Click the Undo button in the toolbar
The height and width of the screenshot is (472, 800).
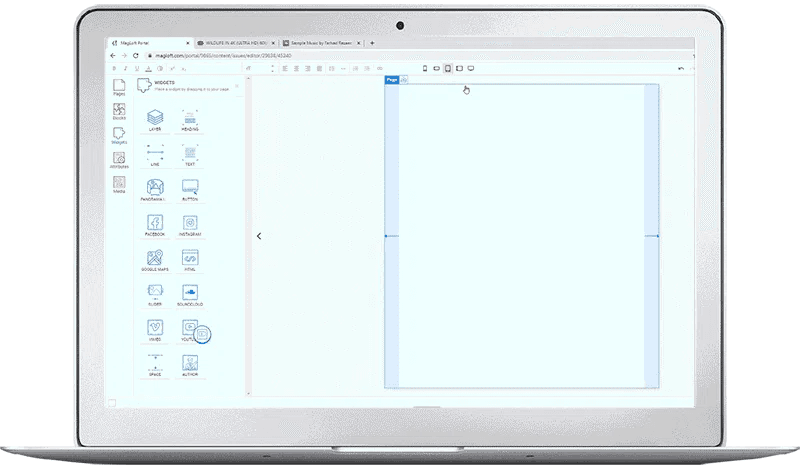pos(681,68)
